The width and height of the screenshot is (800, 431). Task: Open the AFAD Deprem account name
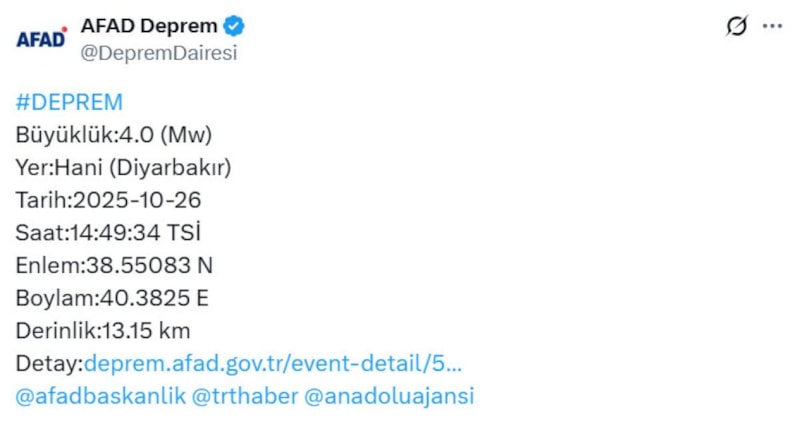pyautogui.click(x=150, y=26)
